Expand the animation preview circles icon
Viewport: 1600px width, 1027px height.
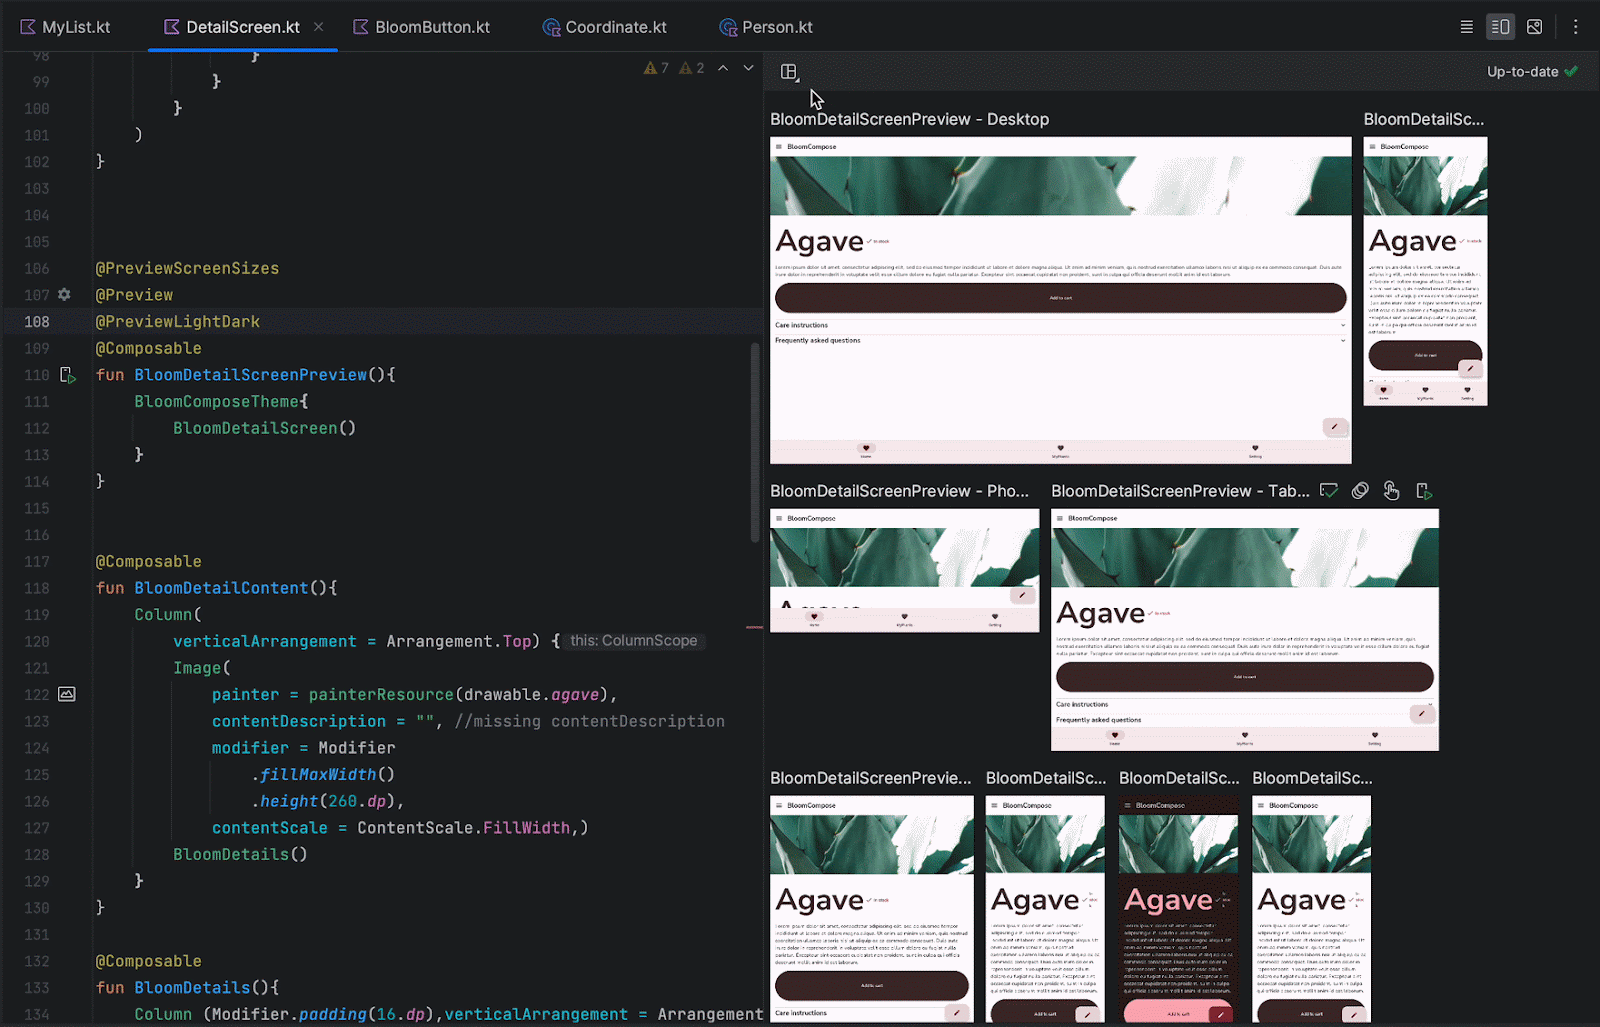[x=1359, y=490]
